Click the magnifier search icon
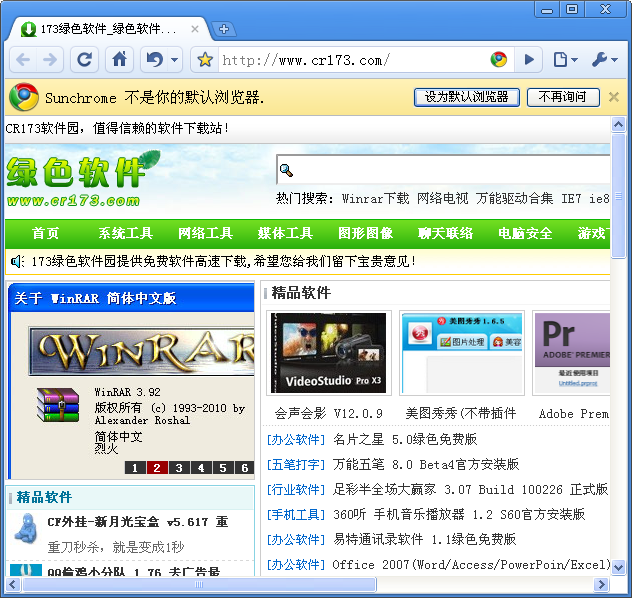This screenshot has height=598, width=632. tap(286, 170)
